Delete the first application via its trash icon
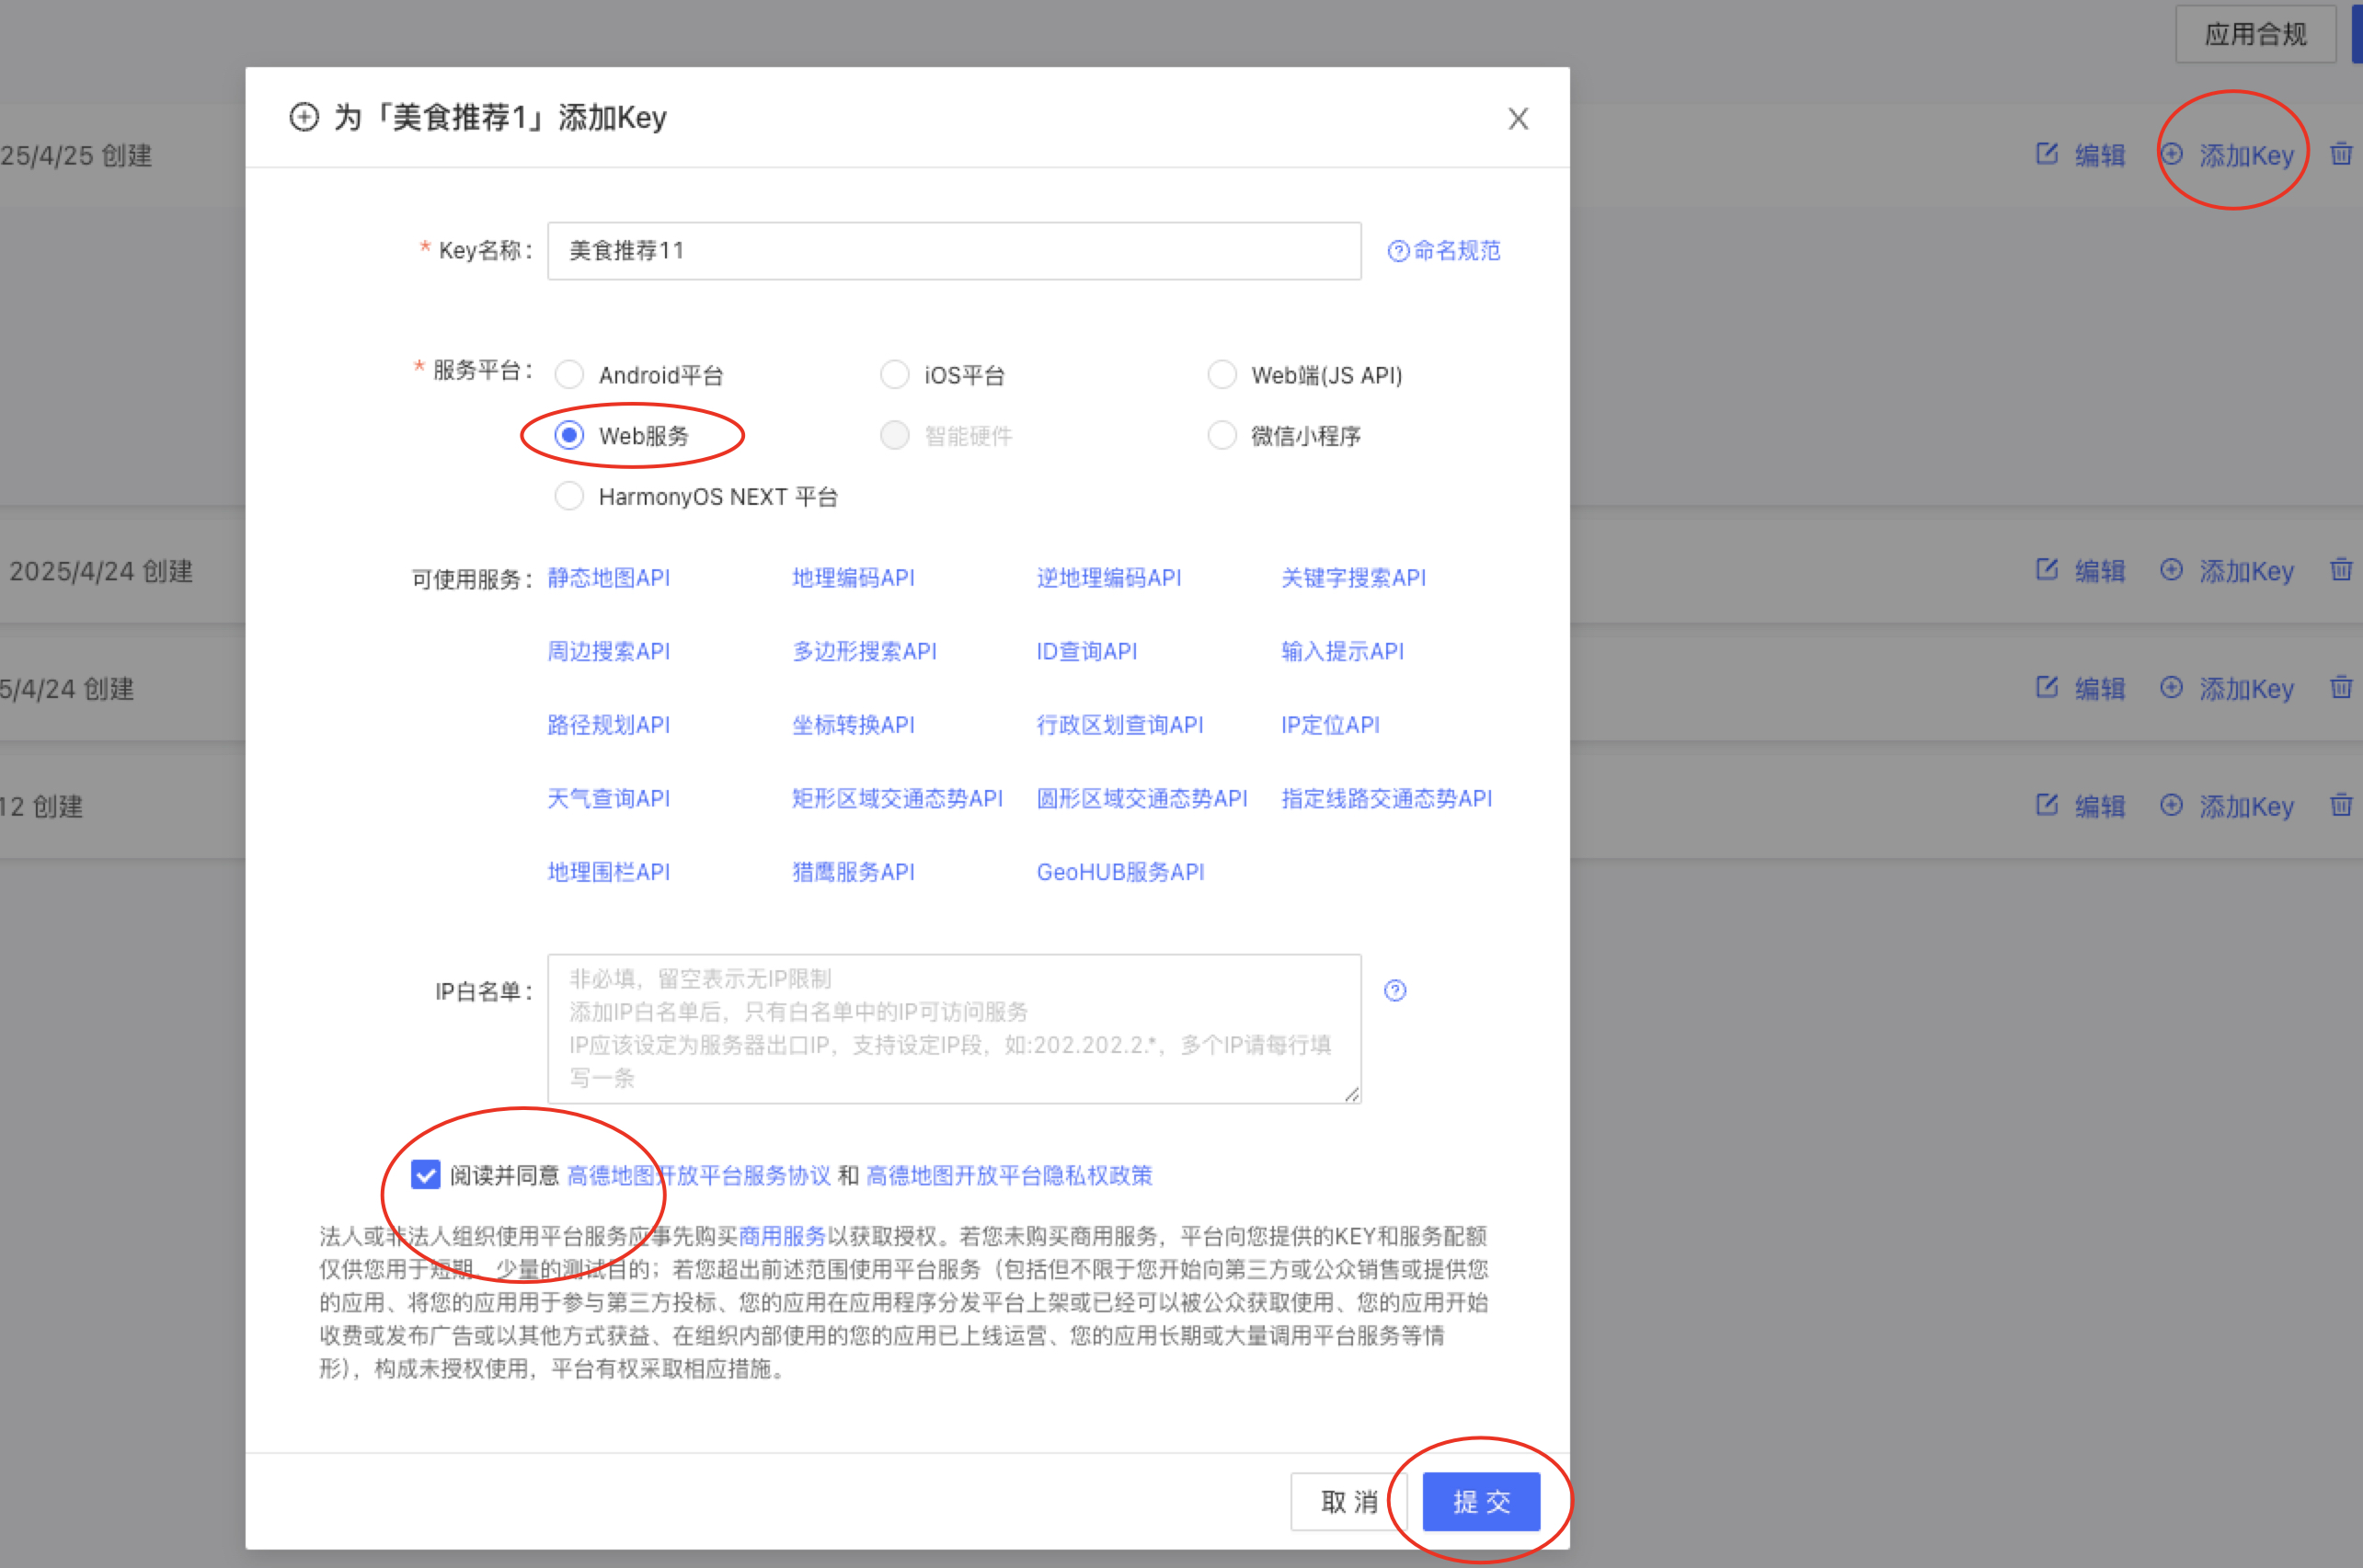The height and width of the screenshot is (1568, 2363). (x=2340, y=154)
